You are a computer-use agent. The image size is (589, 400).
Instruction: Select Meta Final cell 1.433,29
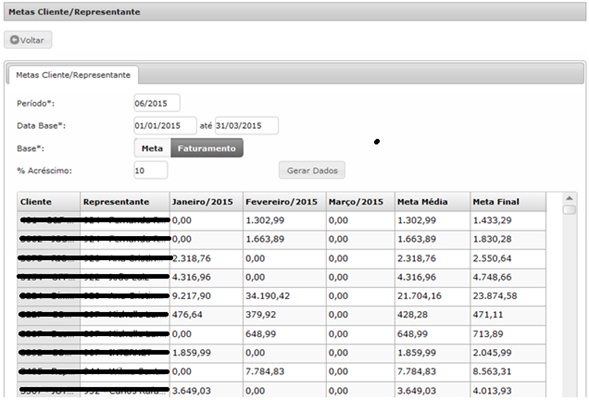point(508,220)
